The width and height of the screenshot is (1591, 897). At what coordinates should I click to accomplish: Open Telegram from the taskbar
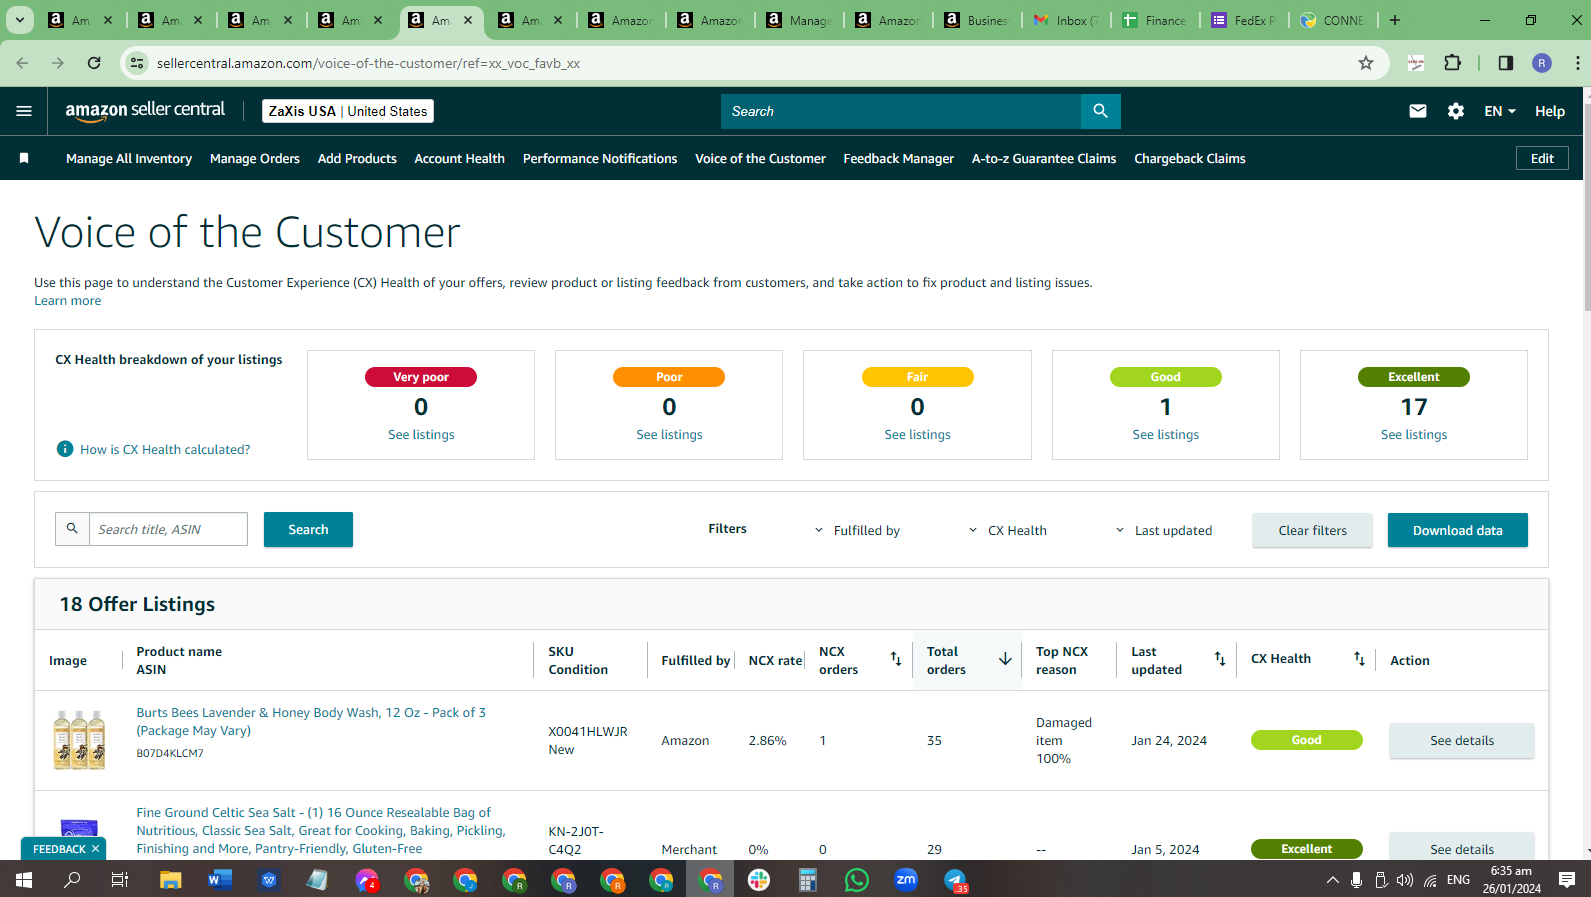coord(955,880)
